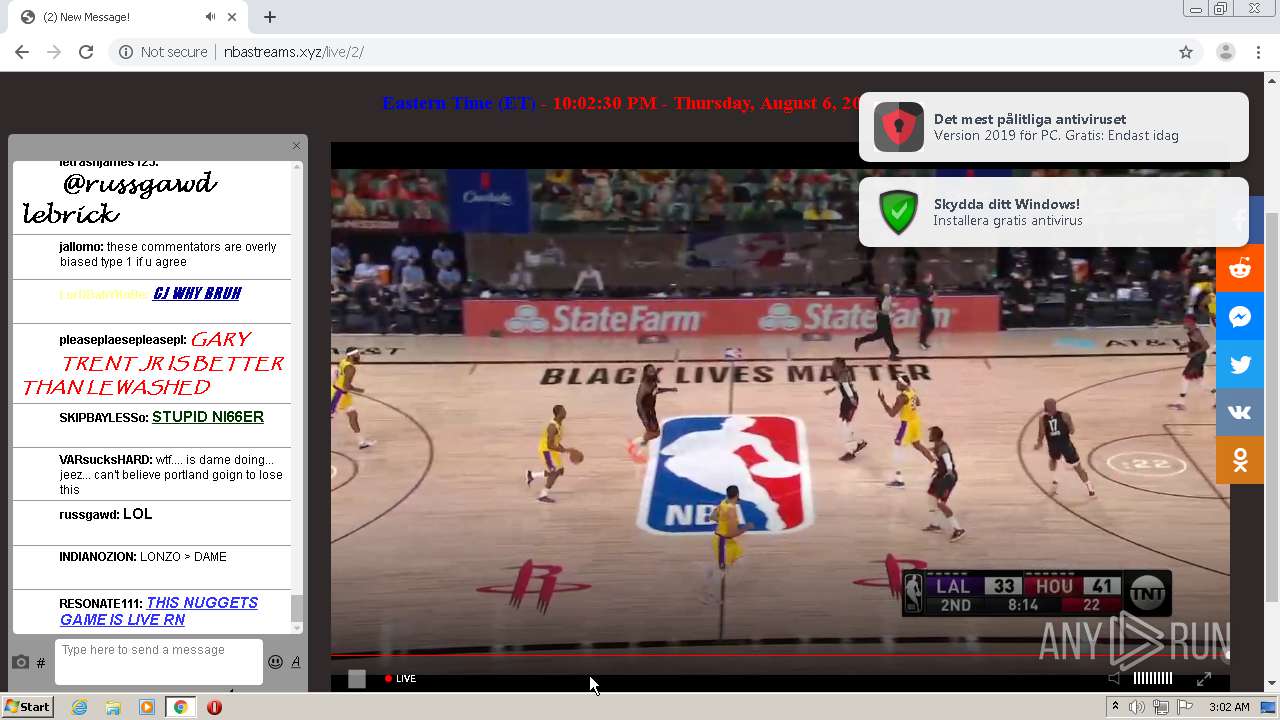
Task: Attach an image with the camera icon
Action: point(20,662)
